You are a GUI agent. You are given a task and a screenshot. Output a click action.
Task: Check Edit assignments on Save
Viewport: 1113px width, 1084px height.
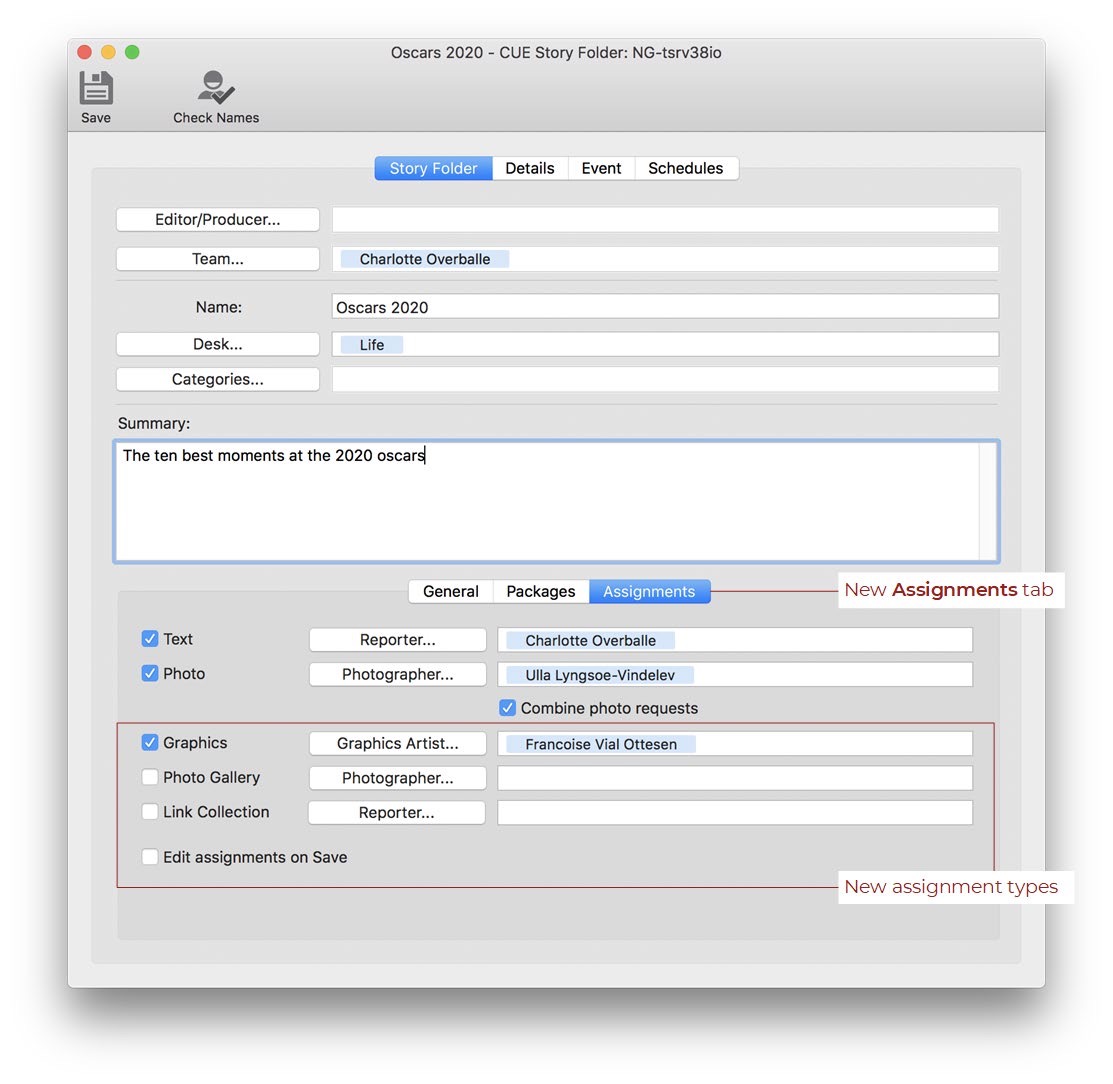(150, 857)
